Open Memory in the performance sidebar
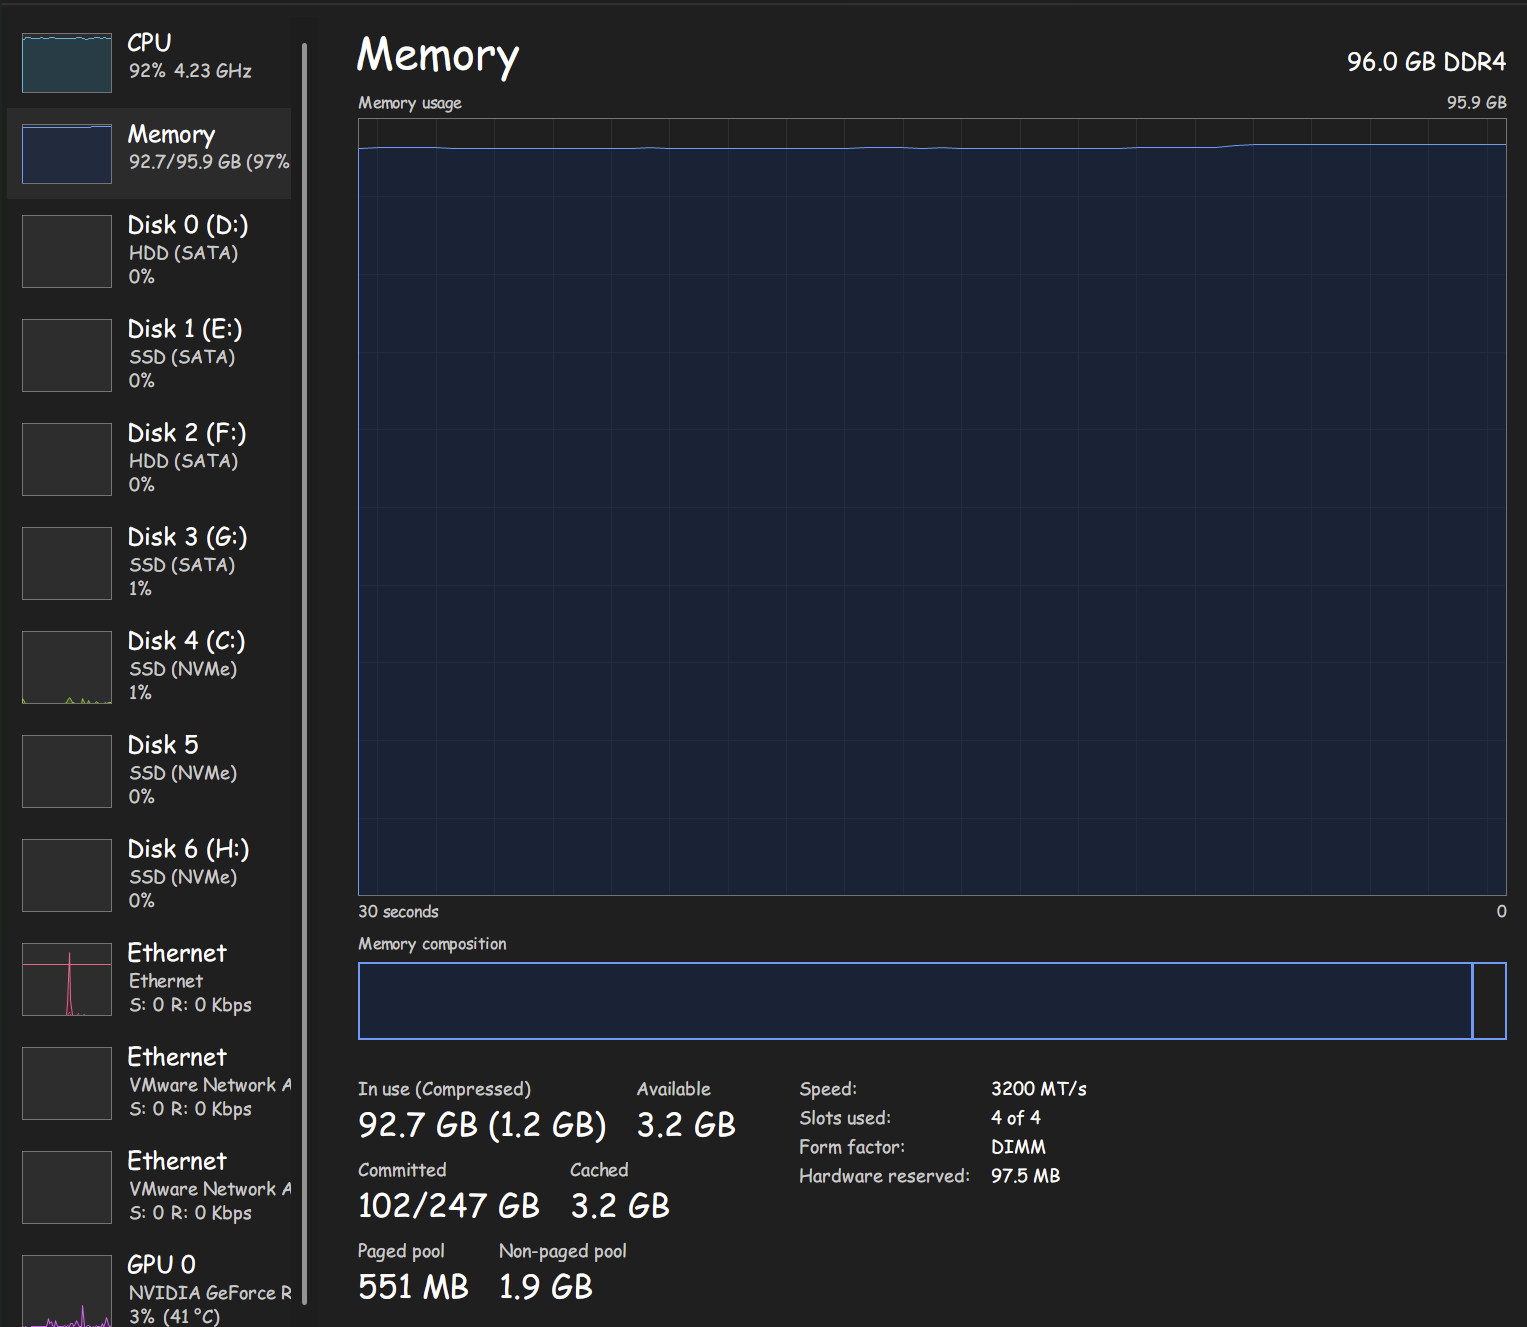The height and width of the screenshot is (1327, 1527). (149, 153)
